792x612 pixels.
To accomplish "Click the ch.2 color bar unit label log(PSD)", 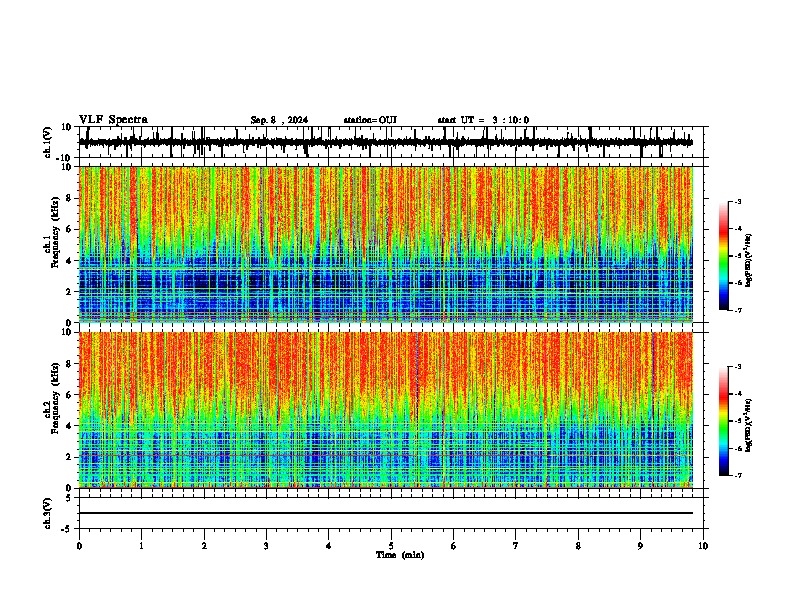I will click(749, 425).
